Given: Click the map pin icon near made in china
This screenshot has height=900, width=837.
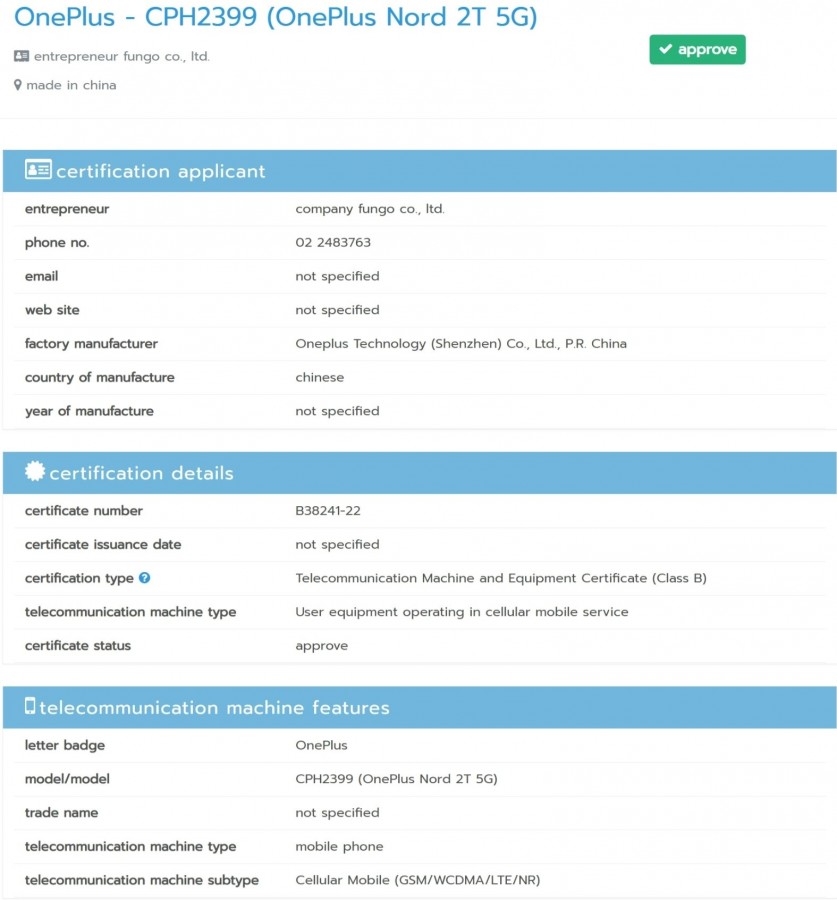Looking at the screenshot, I should [18, 85].
